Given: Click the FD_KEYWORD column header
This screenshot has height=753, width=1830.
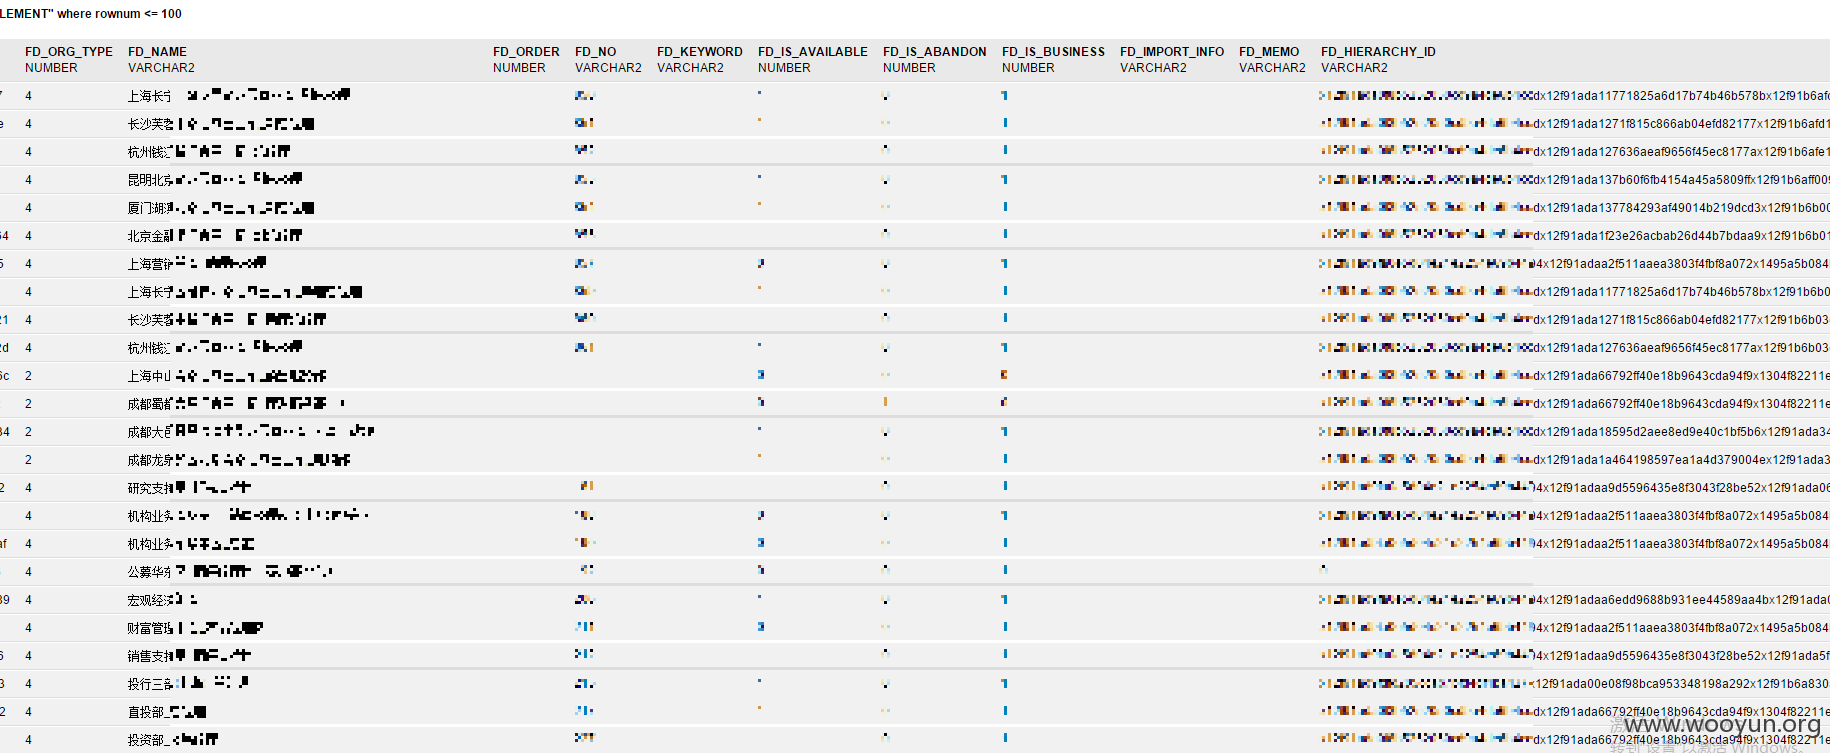Looking at the screenshot, I should tap(700, 52).
